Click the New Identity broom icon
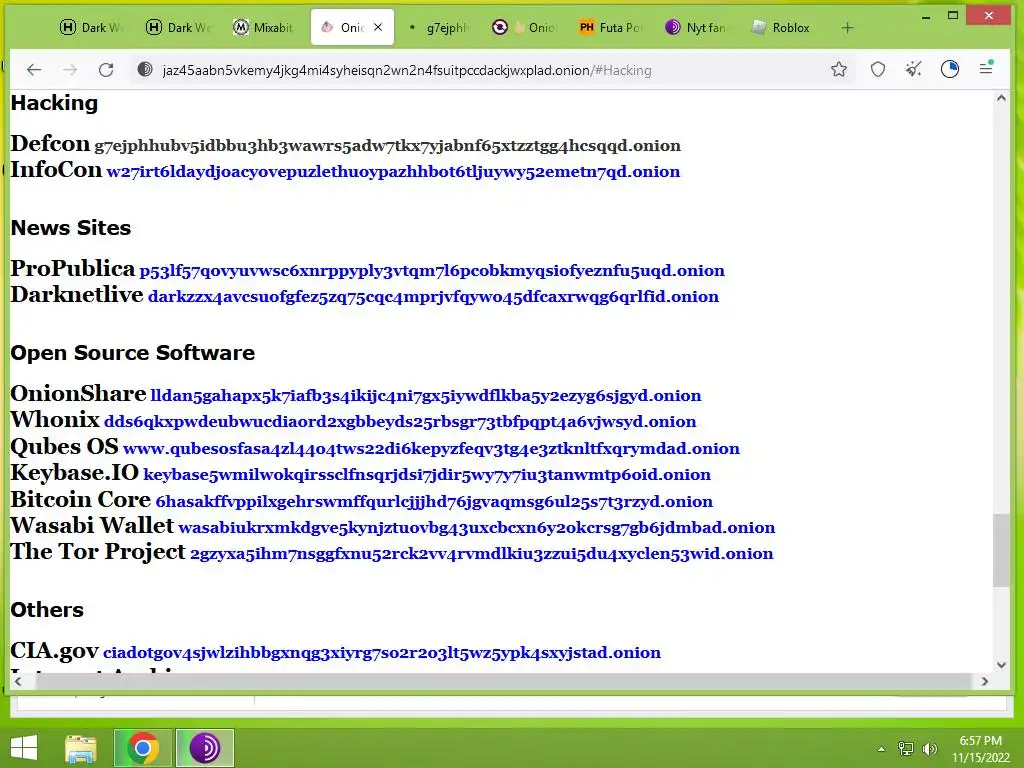This screenshot has height=768, width=1024. point(914,69)
